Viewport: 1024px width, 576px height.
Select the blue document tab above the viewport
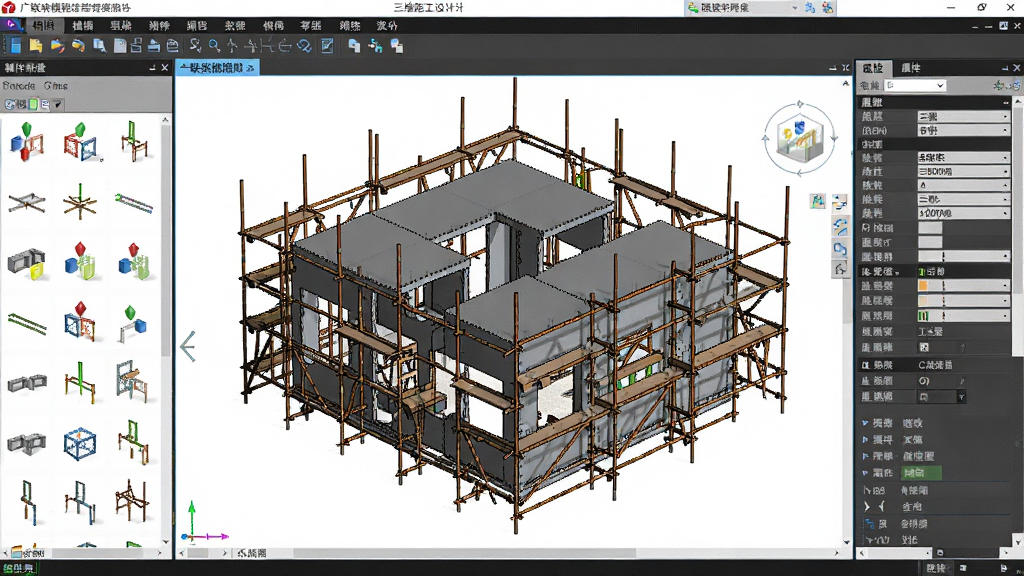pos(217,67)
